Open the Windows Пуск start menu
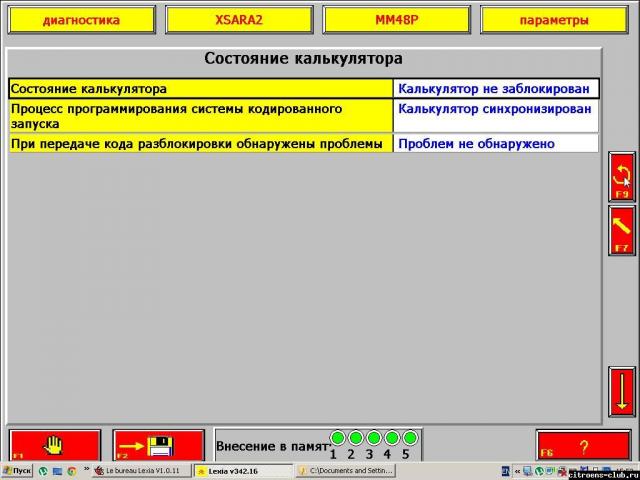This screenshot has height=480, width=640. pos(17,470)
